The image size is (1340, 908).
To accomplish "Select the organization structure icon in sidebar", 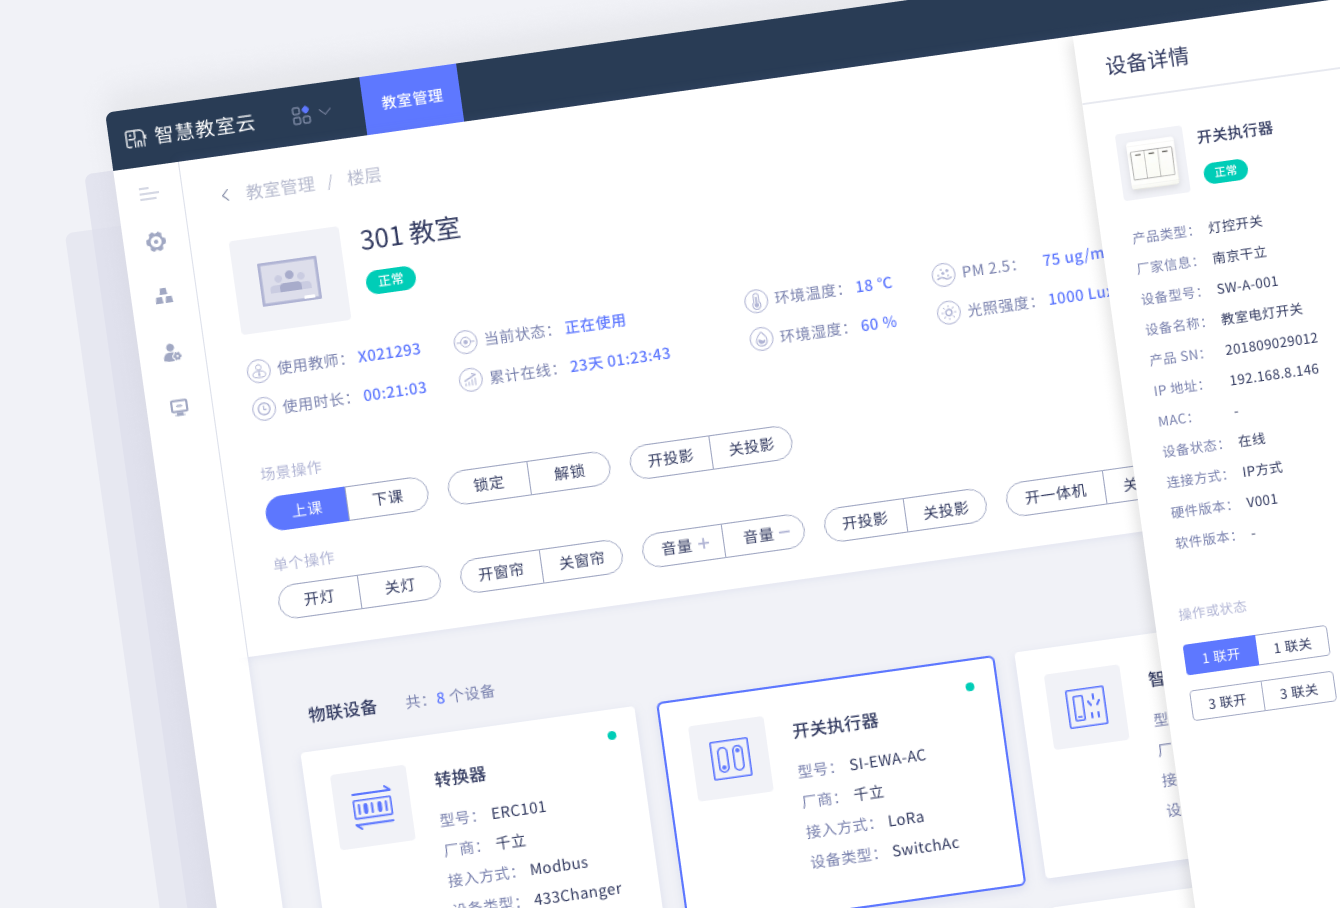I will click(x=162, y=297).
